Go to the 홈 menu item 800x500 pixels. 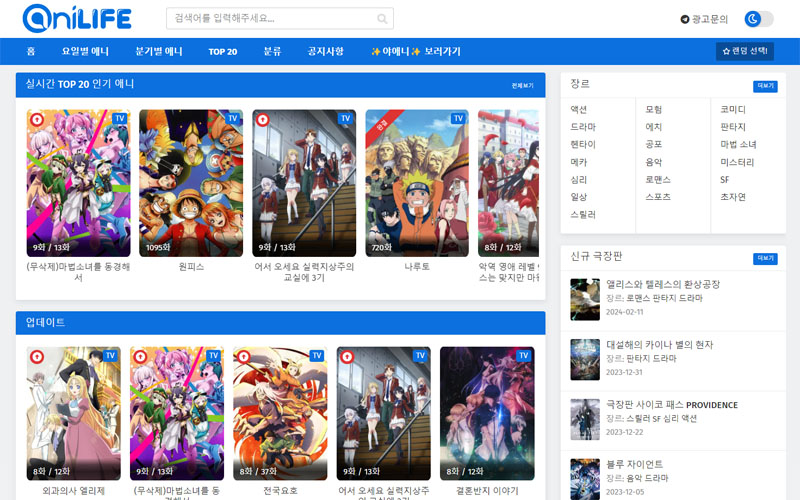tap(31, 51)
